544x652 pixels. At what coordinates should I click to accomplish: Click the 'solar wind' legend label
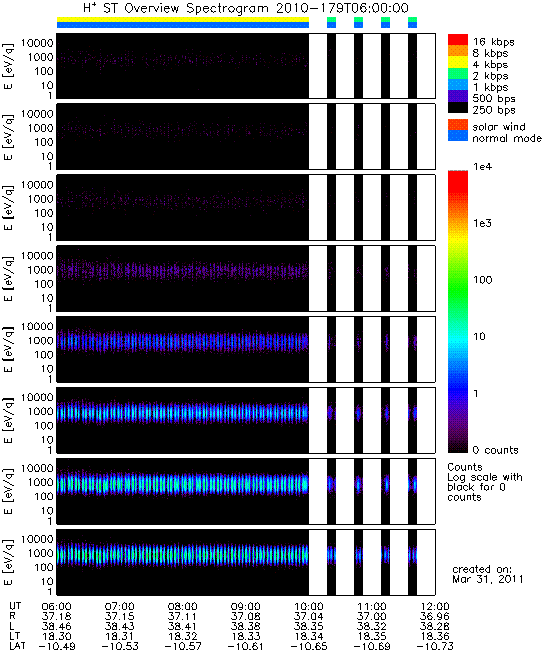pos(499,127)
